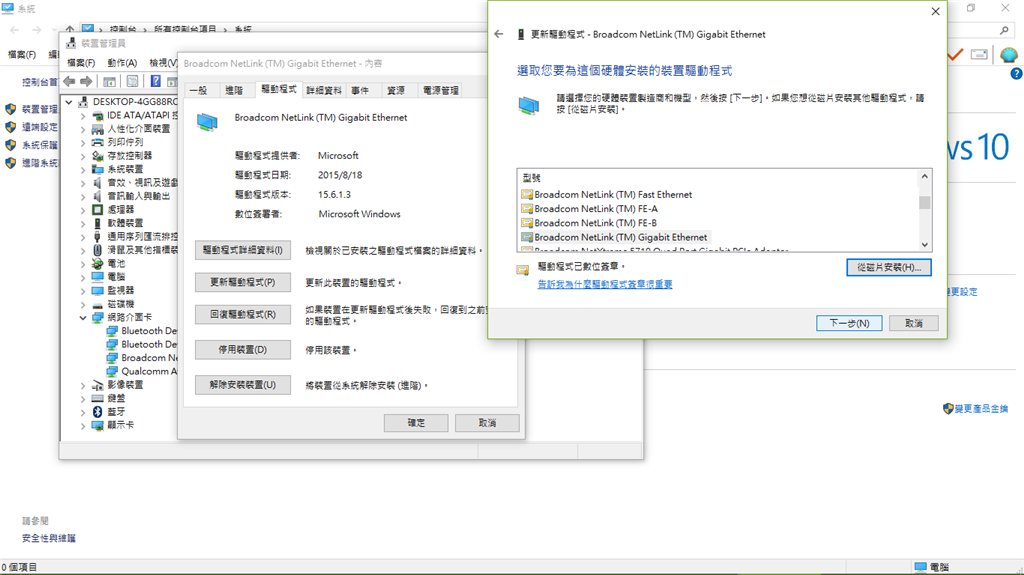Screen dimensions: 1024x575
Task: Click 進階系統設定 shield icon in sidebar
Action: 10,163
